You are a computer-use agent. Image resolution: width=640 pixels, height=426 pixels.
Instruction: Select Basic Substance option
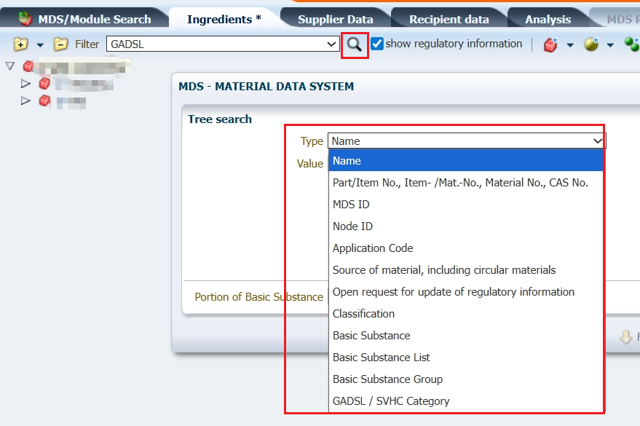click(x=466, y=335)
